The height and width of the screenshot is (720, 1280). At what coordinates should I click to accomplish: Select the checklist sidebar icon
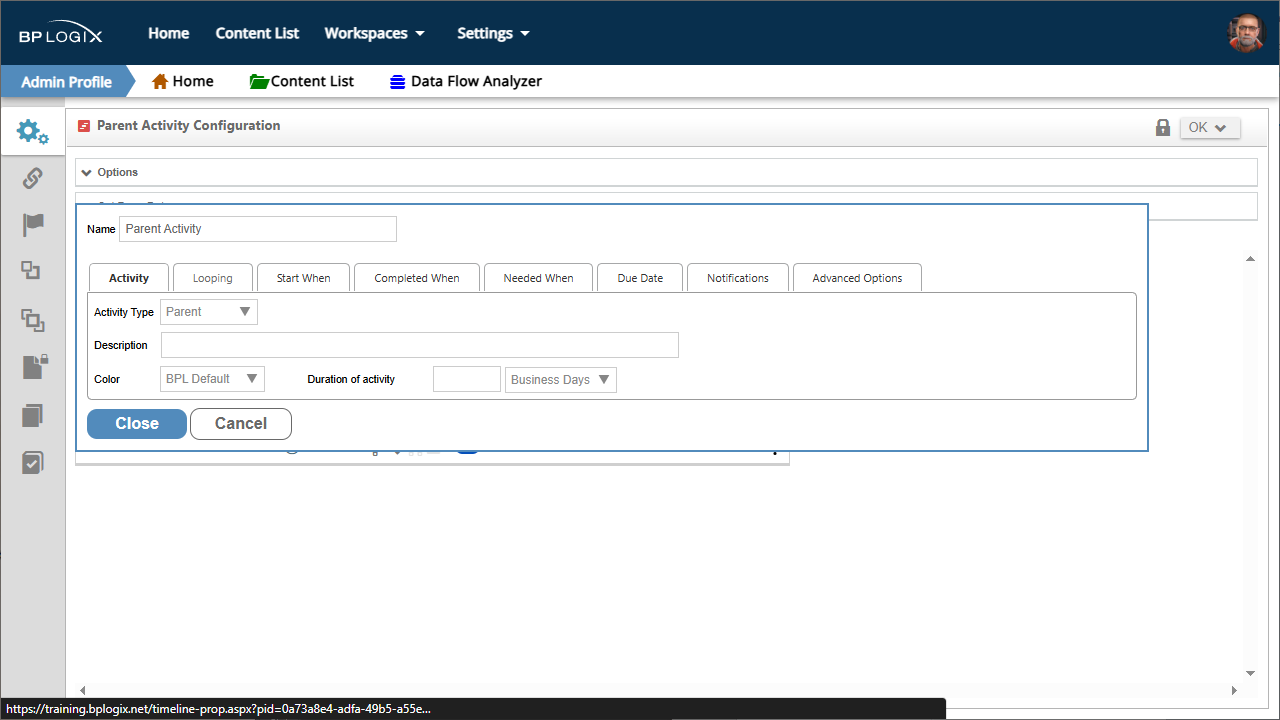(x=33, y=462)
